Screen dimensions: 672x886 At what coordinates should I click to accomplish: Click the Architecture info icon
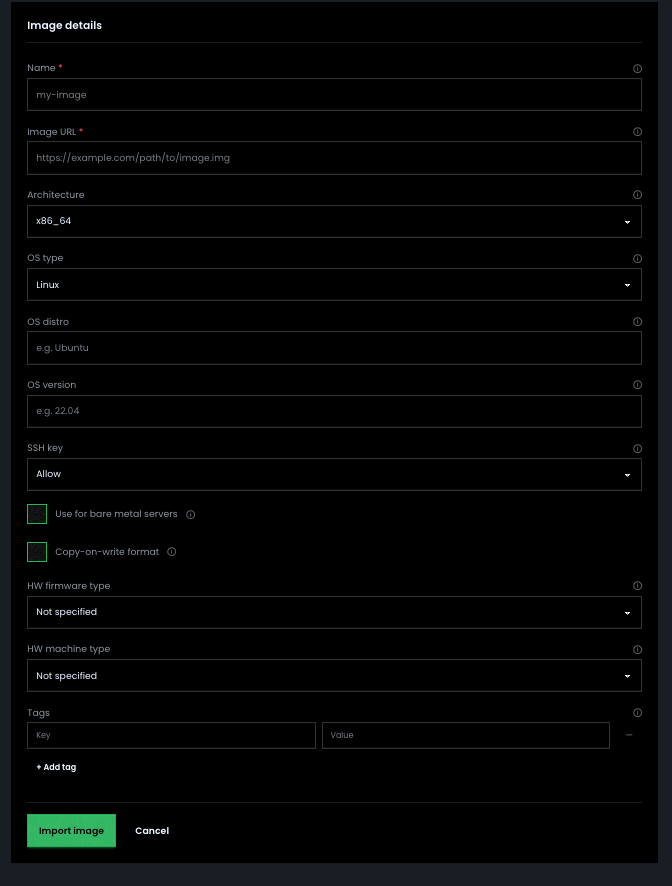coord(637,195)
